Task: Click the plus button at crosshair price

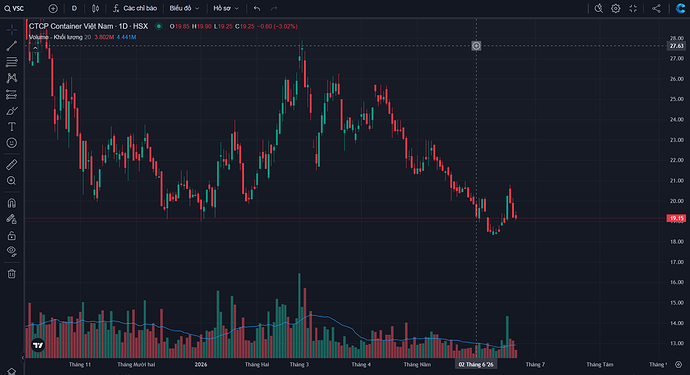Action: click(x=476, y=46)
